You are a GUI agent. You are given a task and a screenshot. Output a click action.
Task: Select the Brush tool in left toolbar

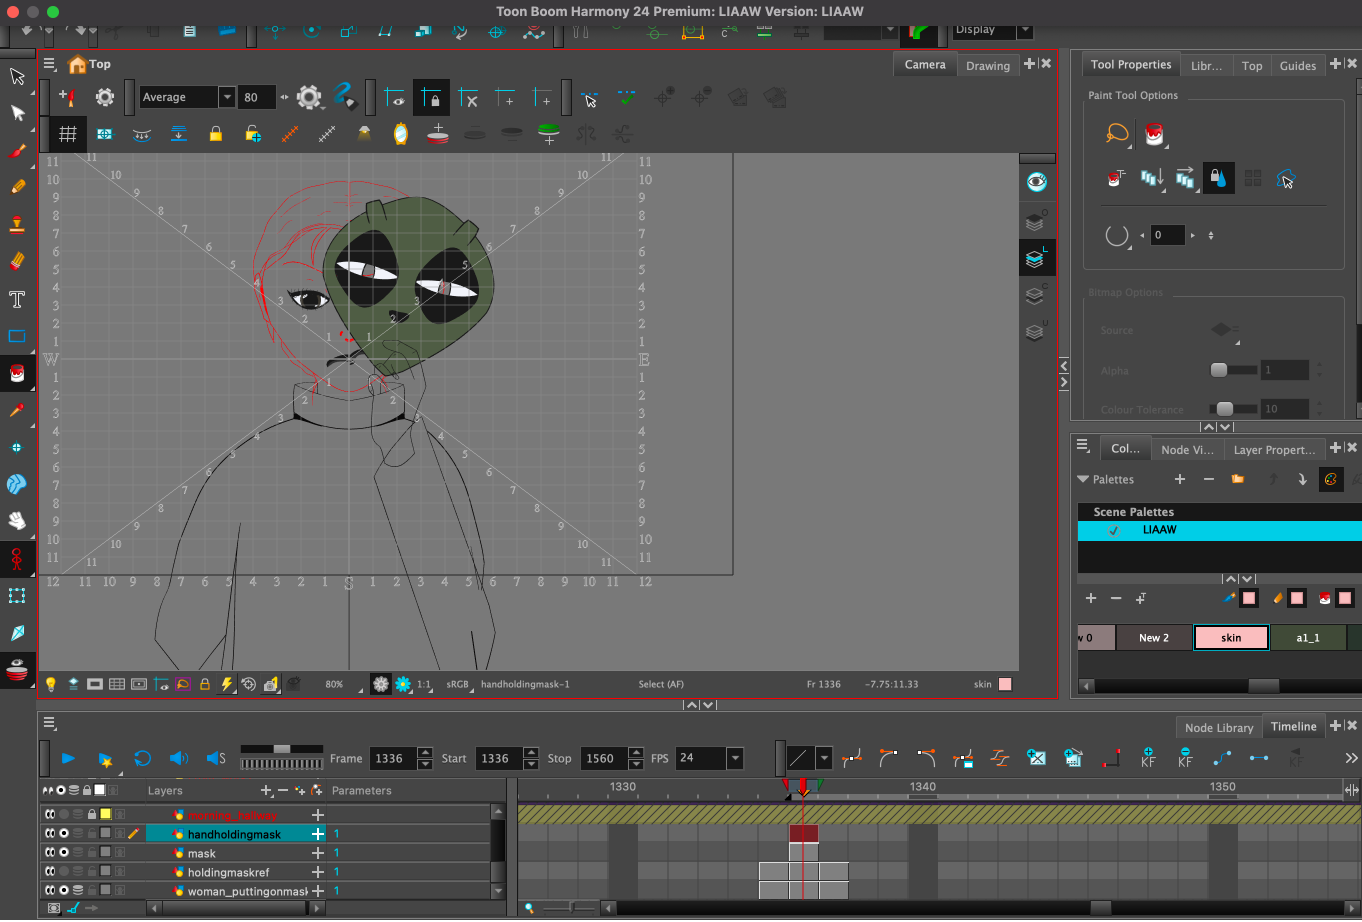tap(17, 151)
